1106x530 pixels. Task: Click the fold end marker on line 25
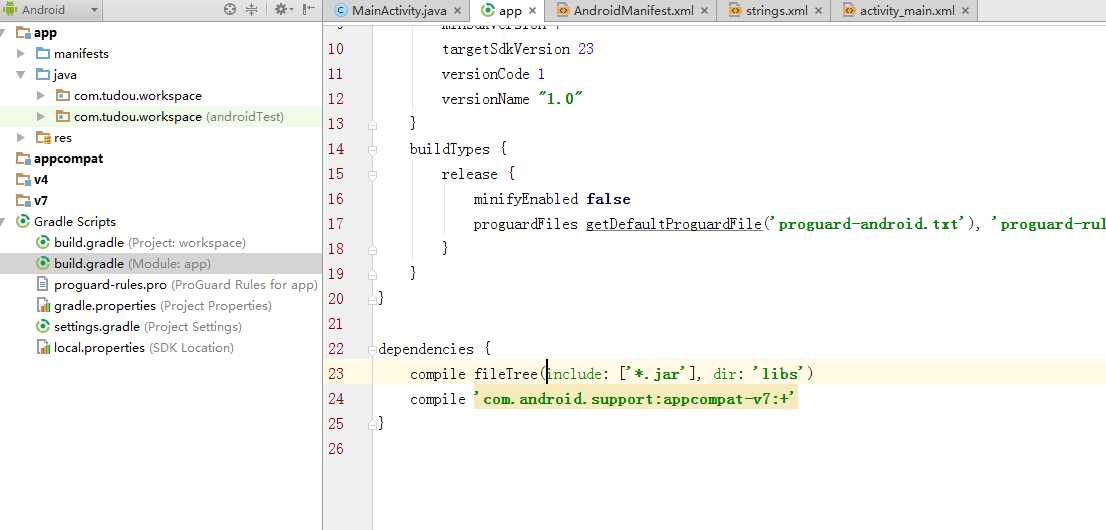pos(372,424)
